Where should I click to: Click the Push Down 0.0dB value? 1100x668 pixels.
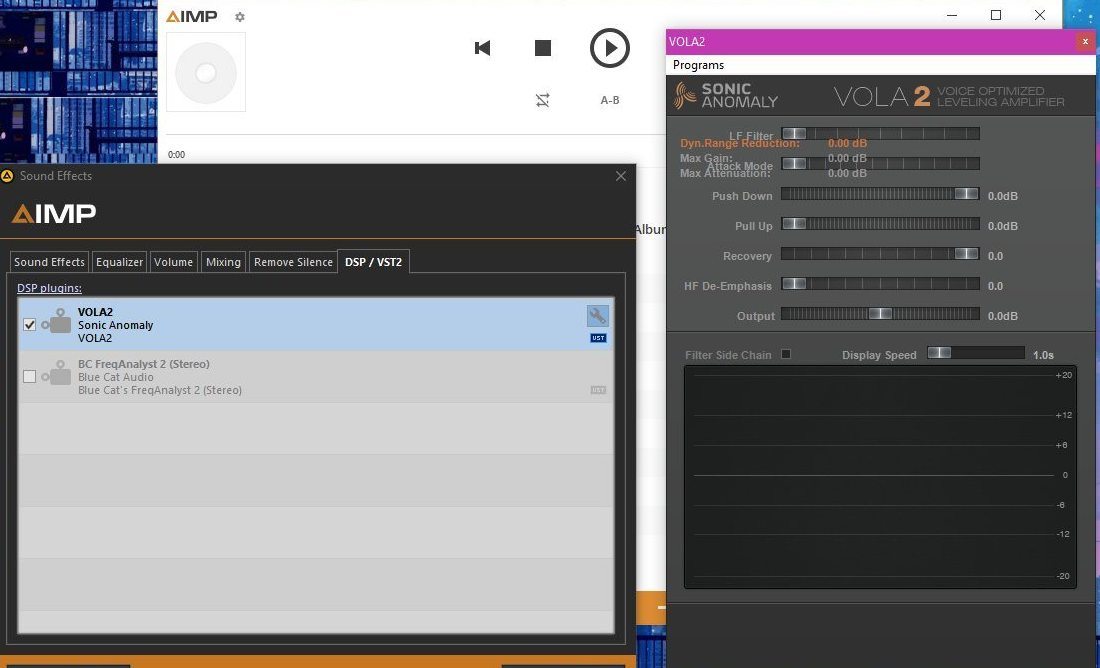[1002, 196]
